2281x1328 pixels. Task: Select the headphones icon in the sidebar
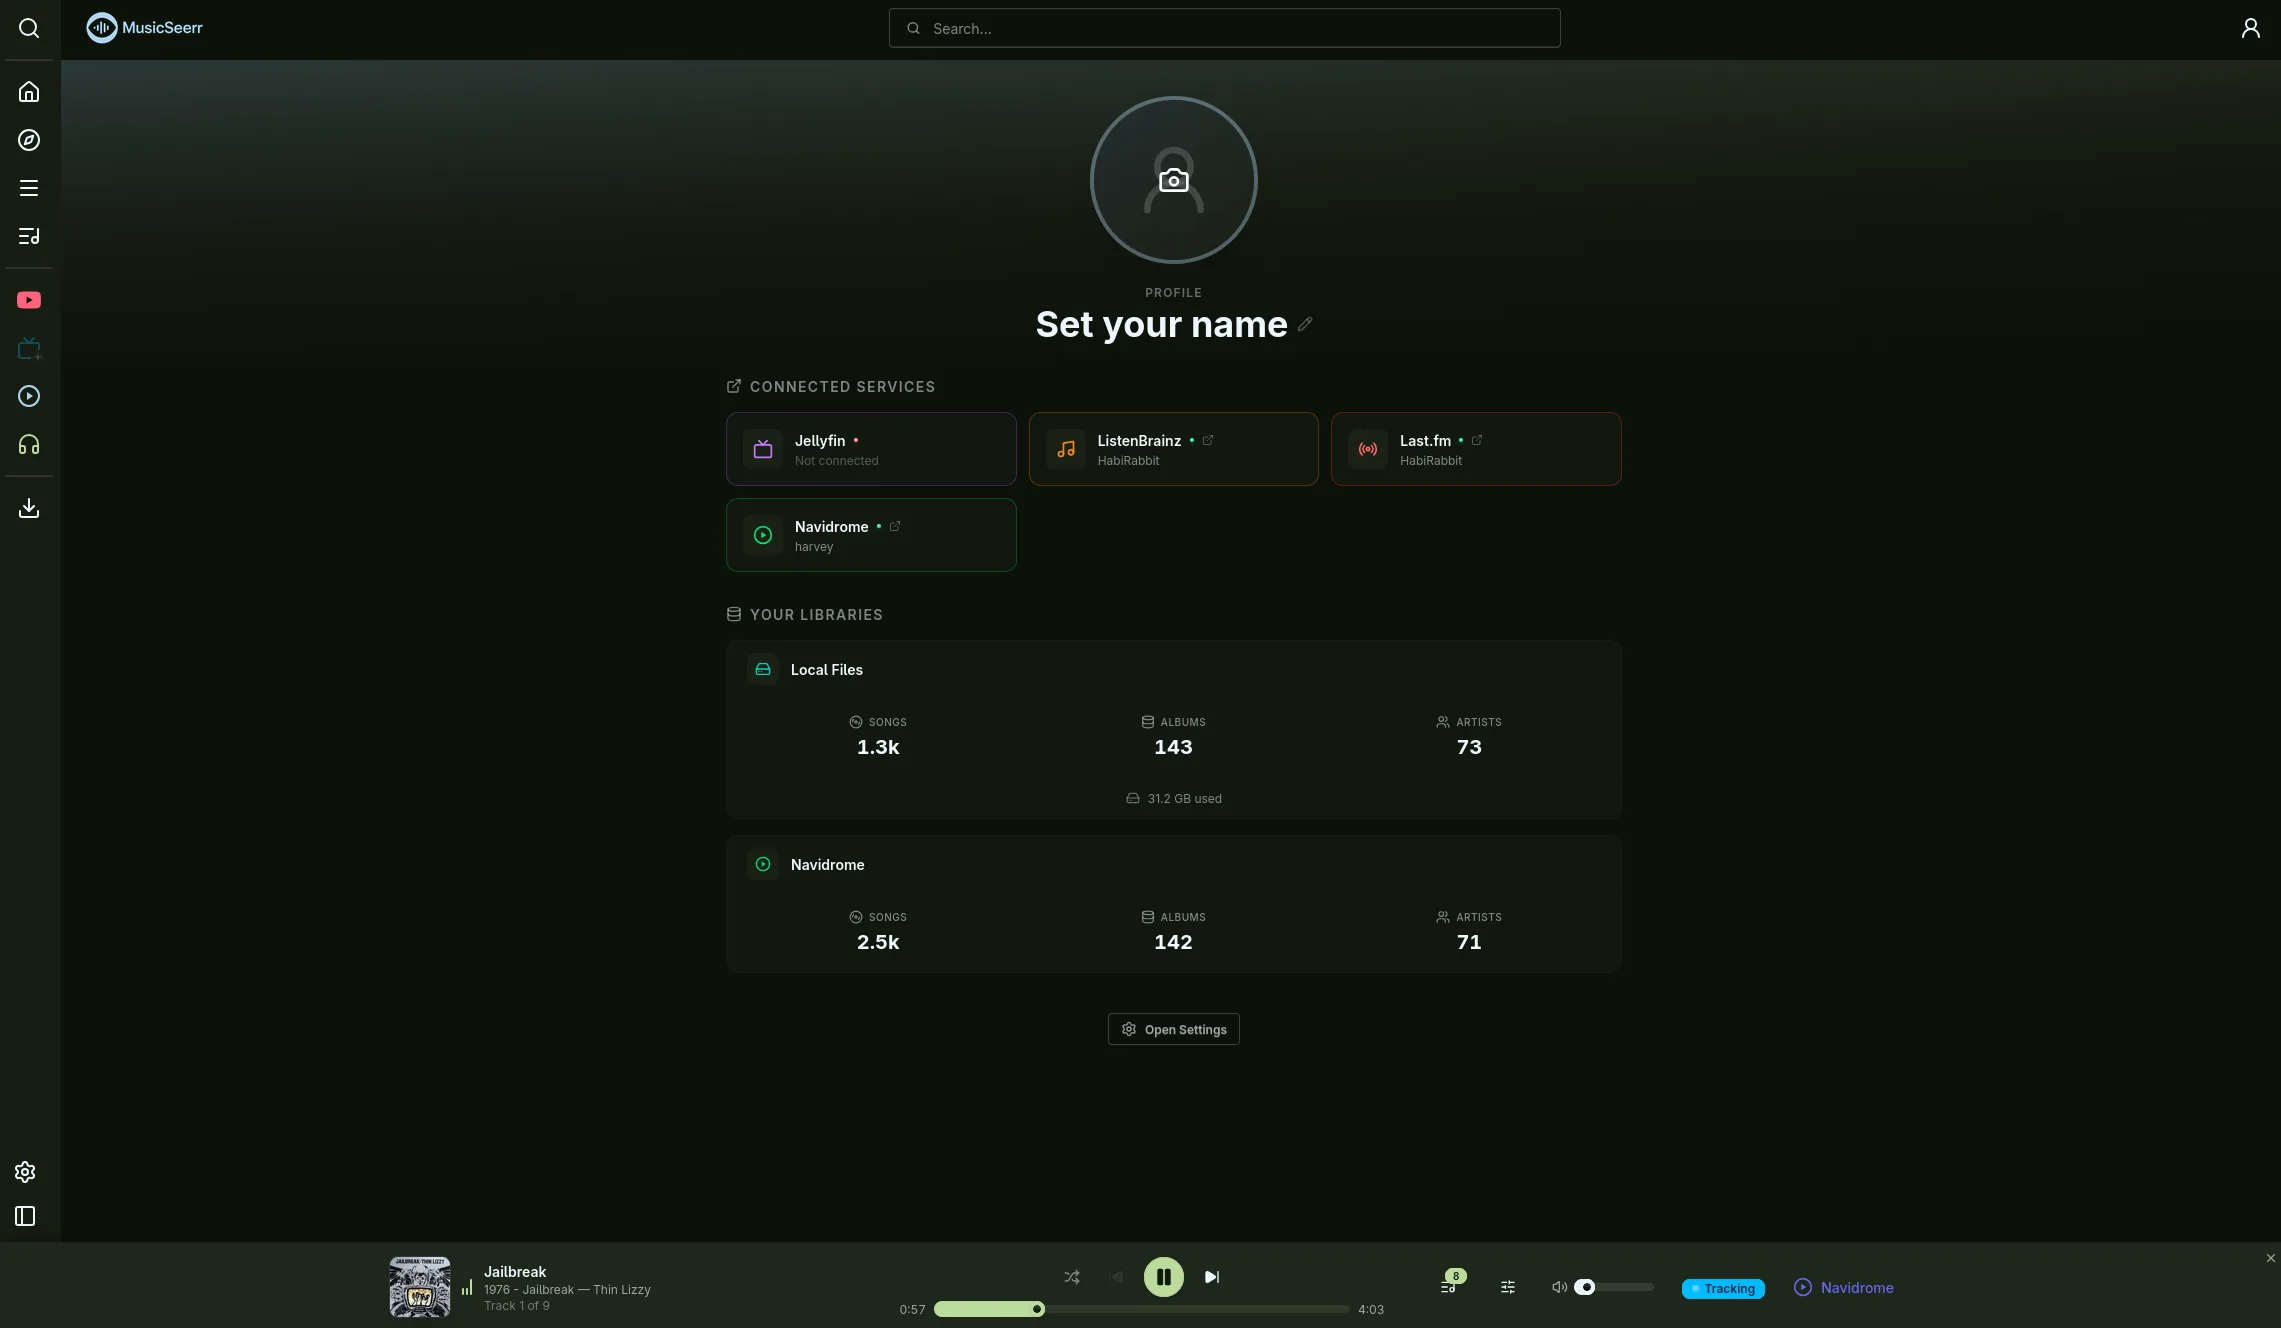tap(29, 444)
